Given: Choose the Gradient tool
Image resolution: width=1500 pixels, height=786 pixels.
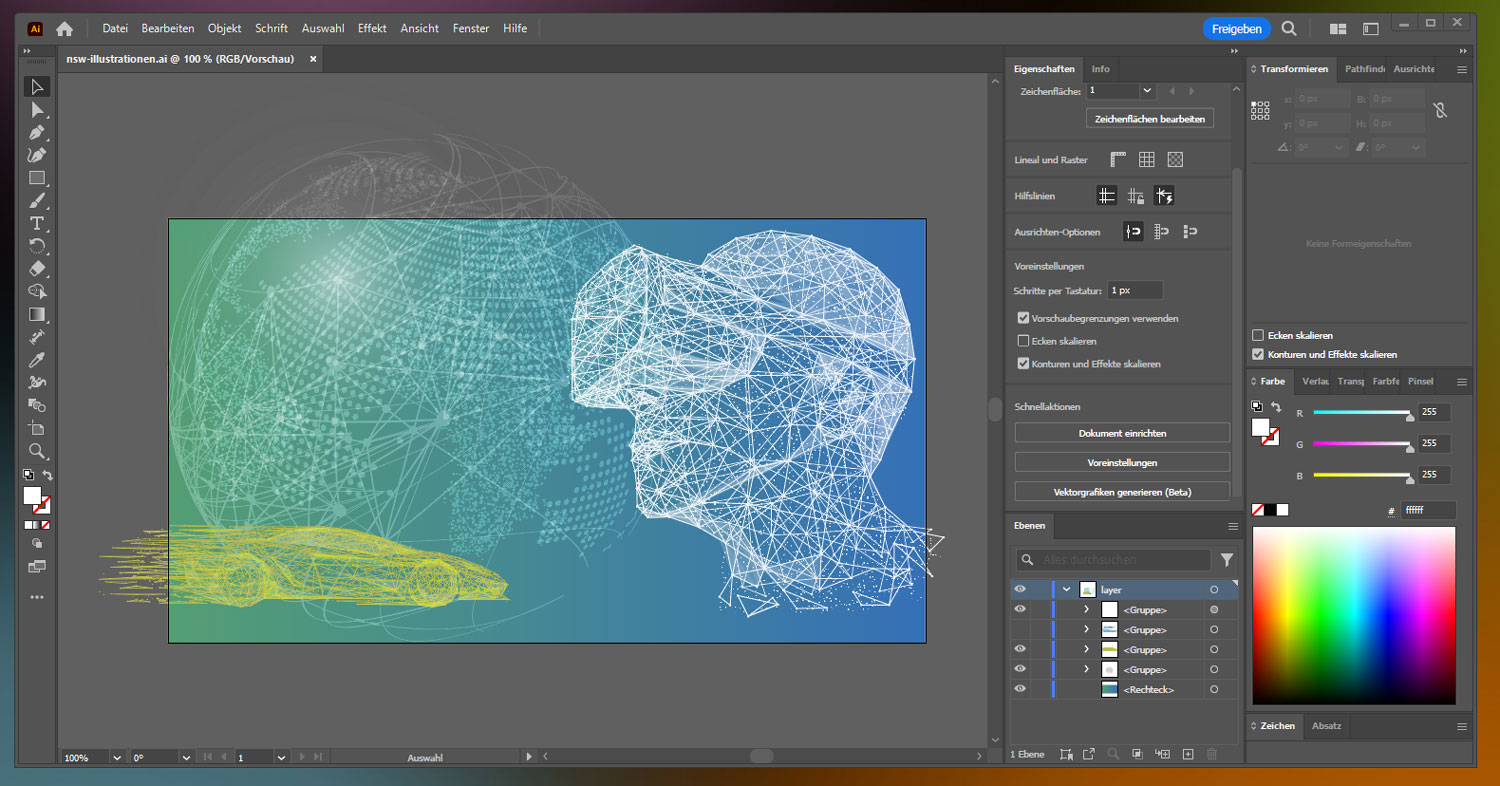Looking at the screenshot, I should (x=37, y=314).
